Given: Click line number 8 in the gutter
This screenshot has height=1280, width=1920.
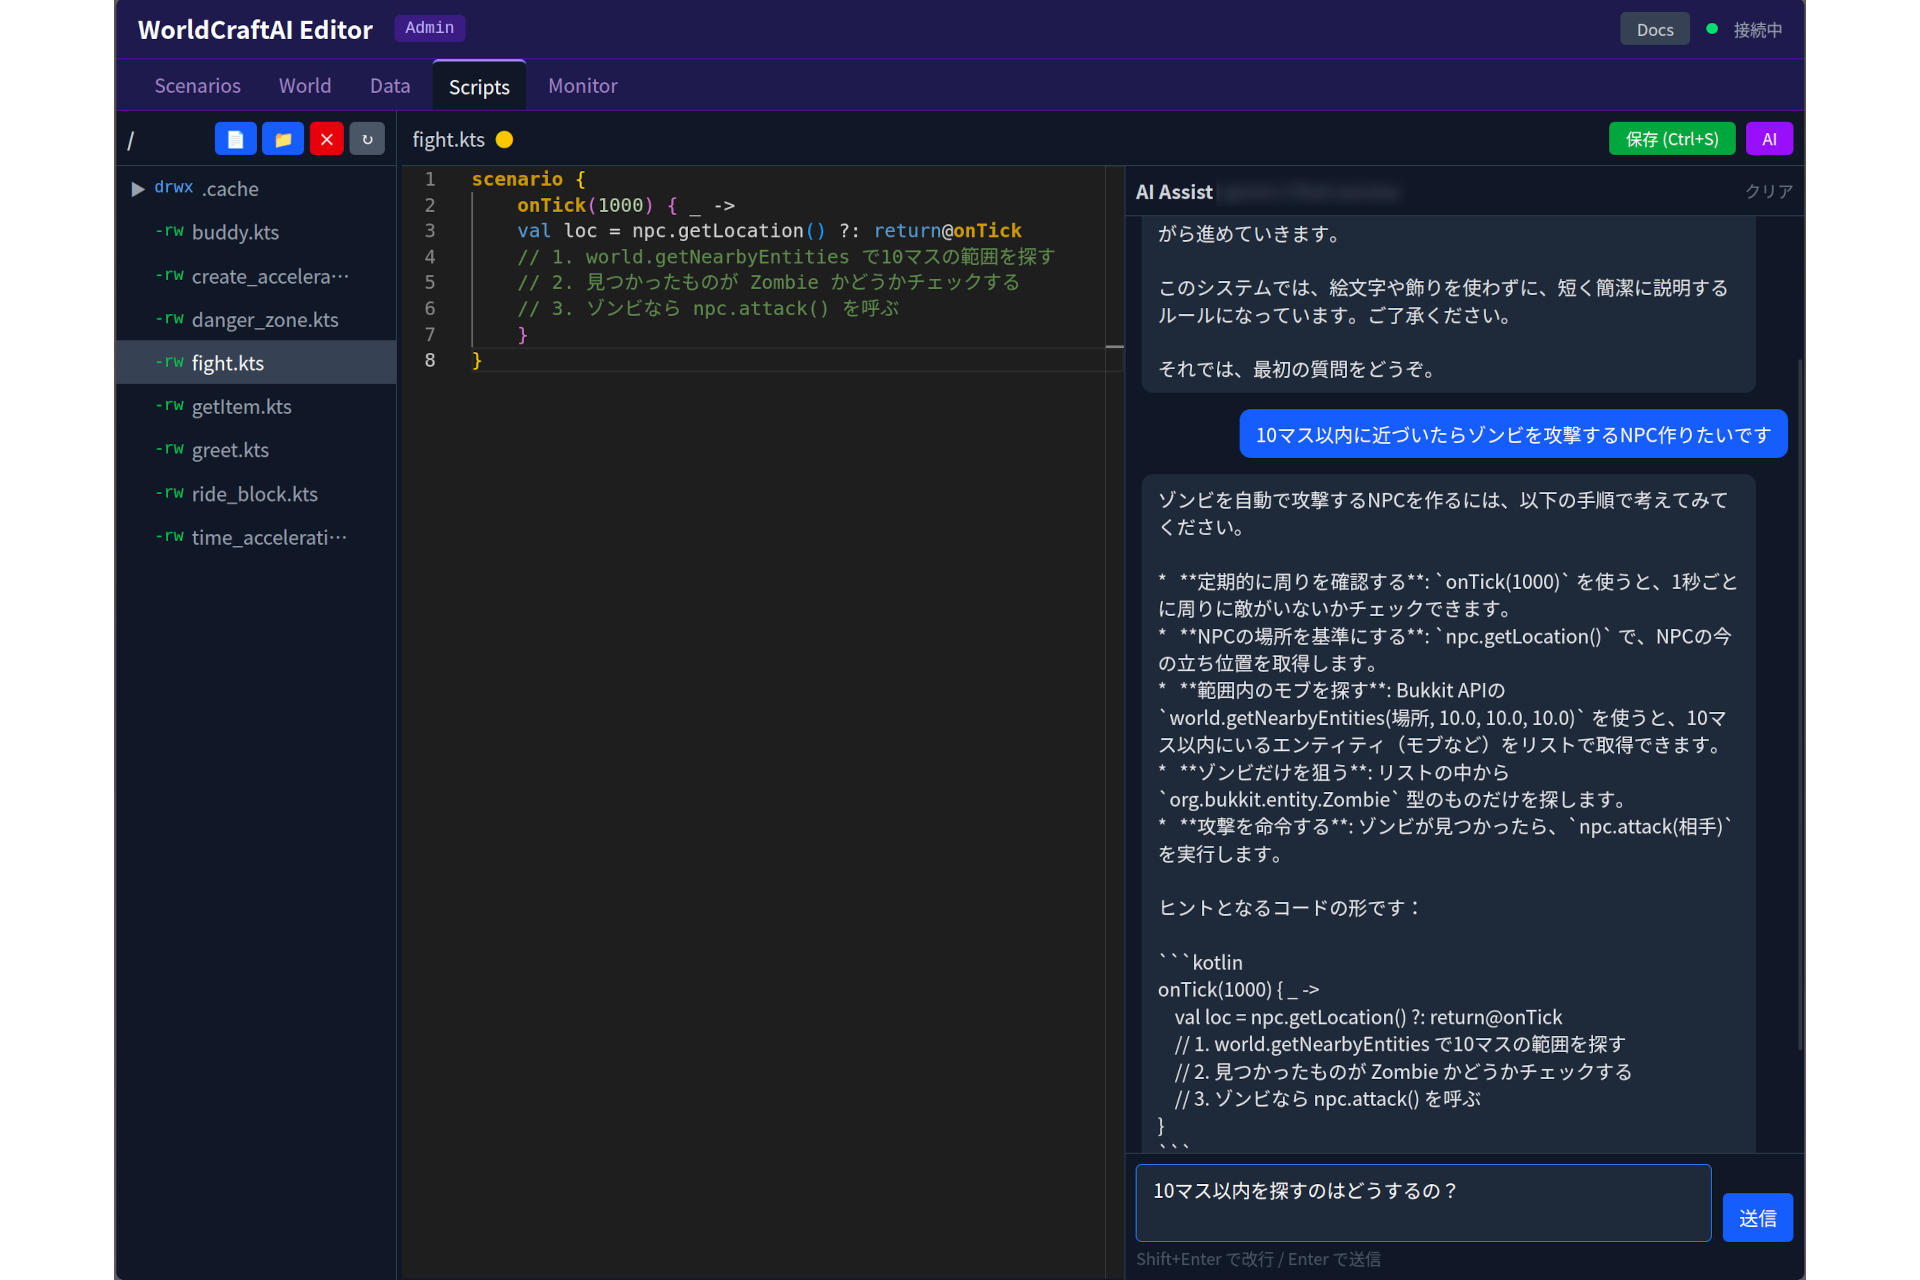Looking at the screenshot, I should (430, 360).
